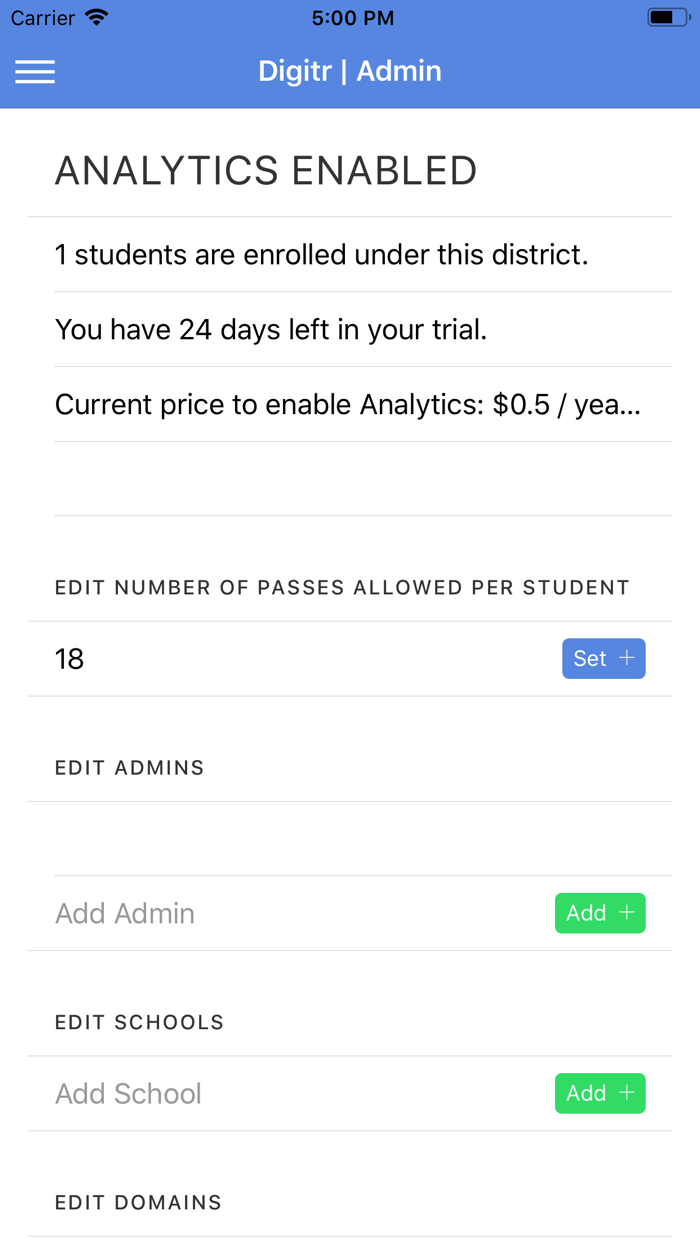Select the trial days left row
This screenshot has width=700, height=1244.
pyautogui.click(x=271, y=329)
